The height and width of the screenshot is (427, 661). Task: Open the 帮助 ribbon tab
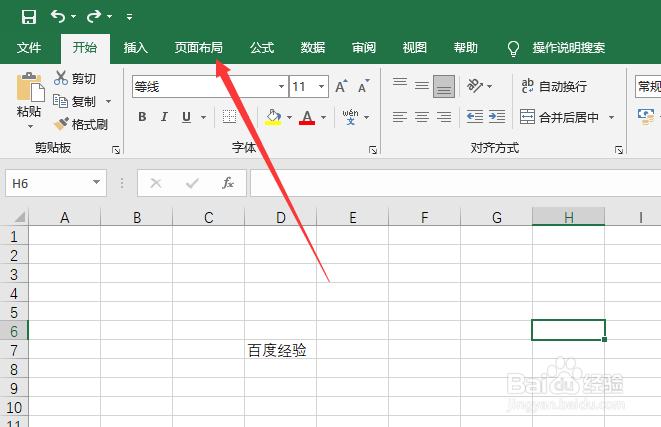tap(466, 48)
